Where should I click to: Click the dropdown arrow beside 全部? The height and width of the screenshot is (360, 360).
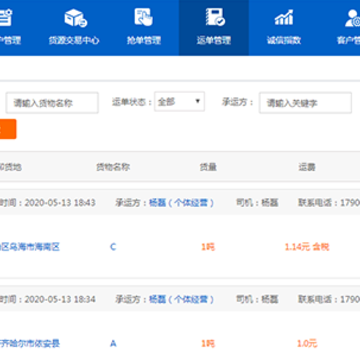point(197,101)
